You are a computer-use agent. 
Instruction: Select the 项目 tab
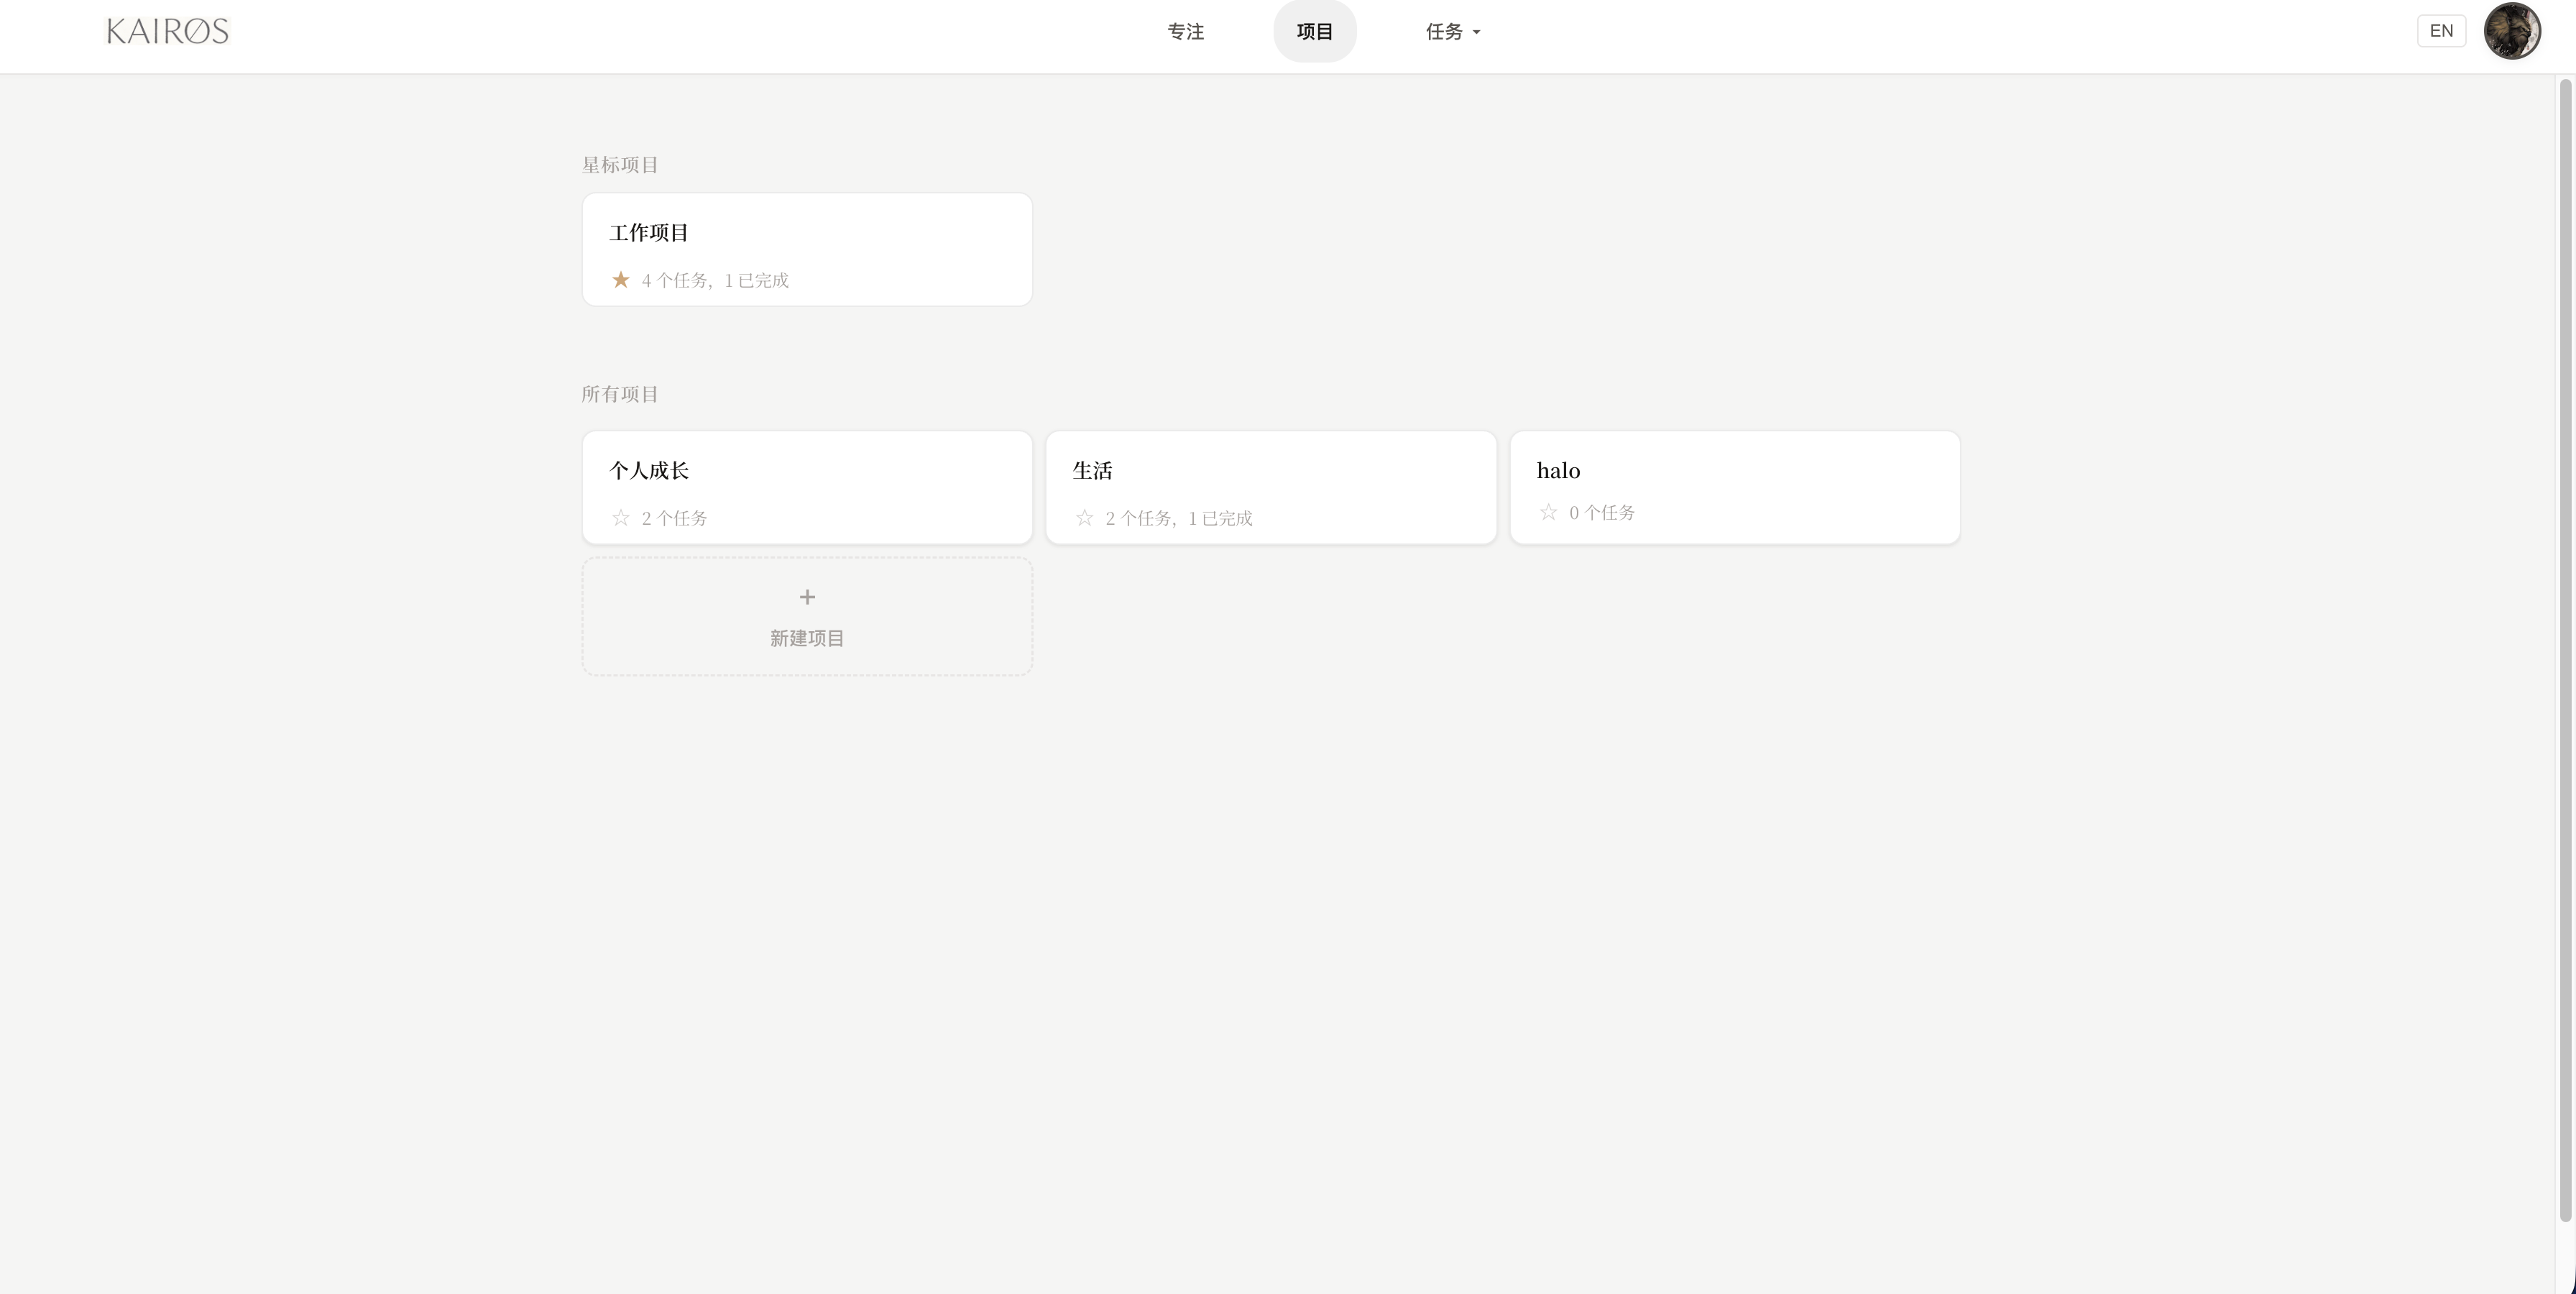[1315, 32]
